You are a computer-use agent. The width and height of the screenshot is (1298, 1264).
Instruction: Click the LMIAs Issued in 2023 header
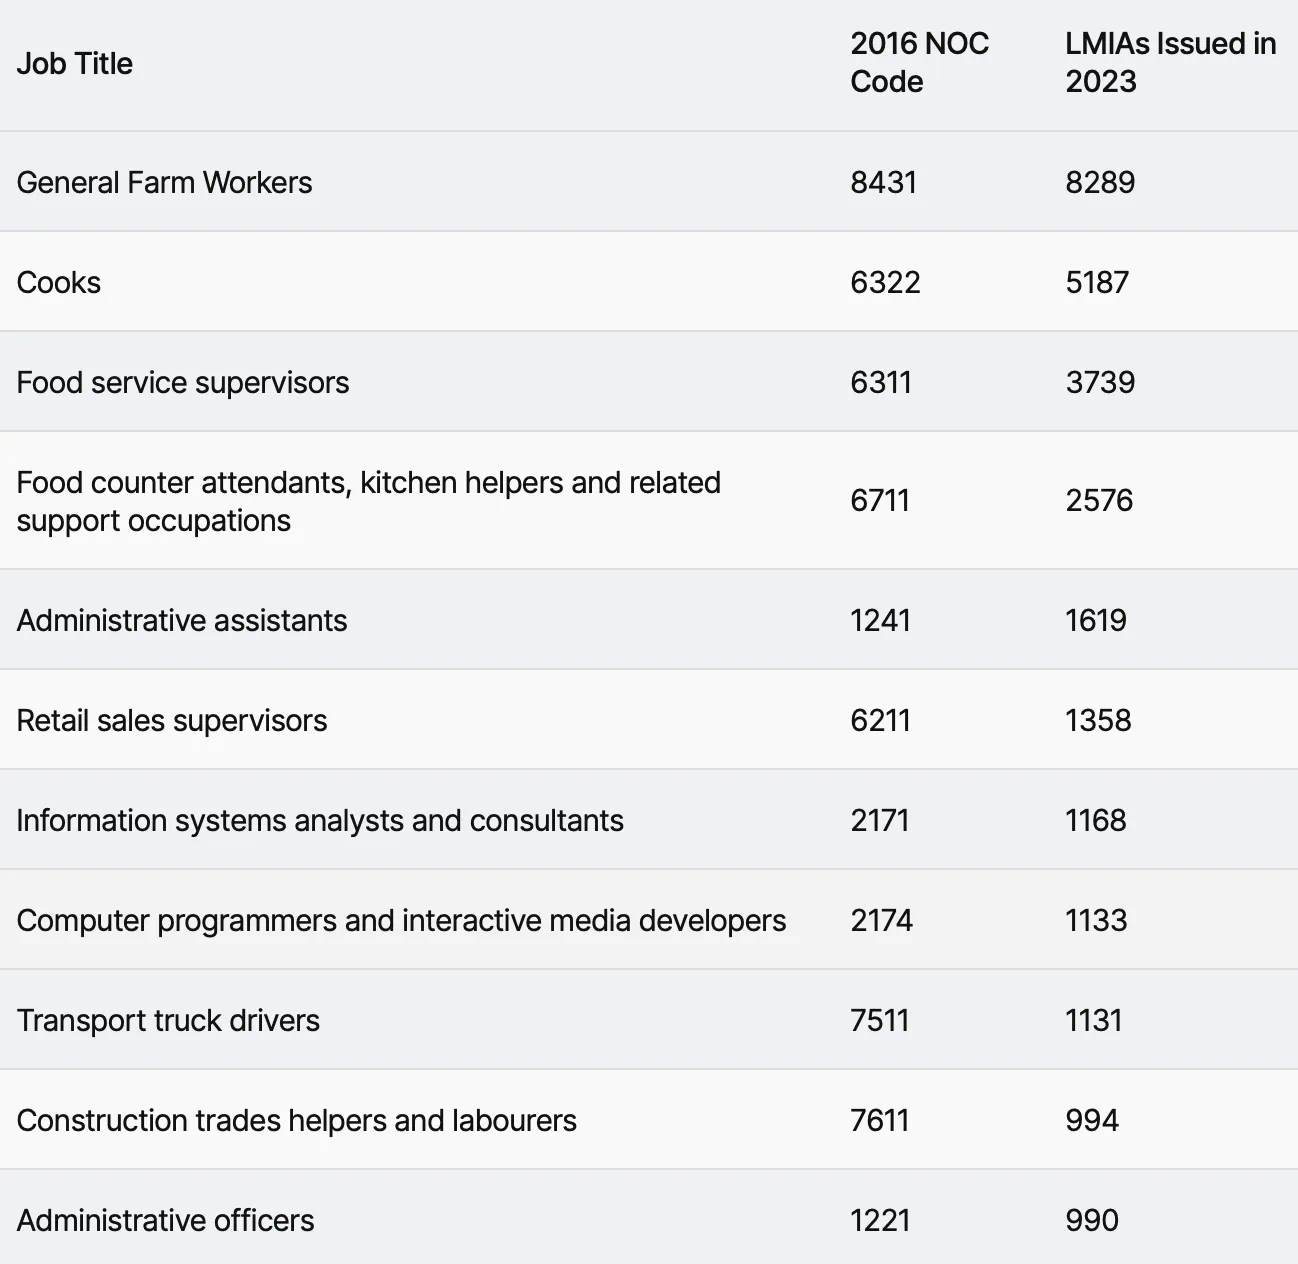1170,62
